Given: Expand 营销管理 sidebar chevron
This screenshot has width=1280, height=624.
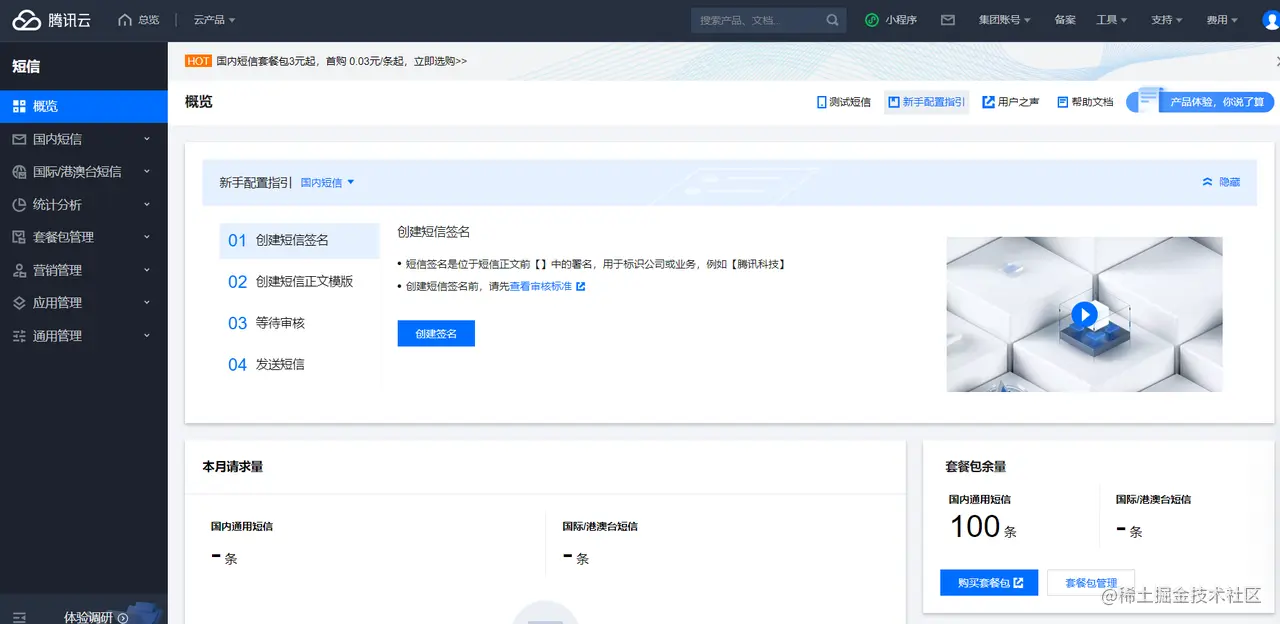Looking at the screenshot, I should pos(147,270).
